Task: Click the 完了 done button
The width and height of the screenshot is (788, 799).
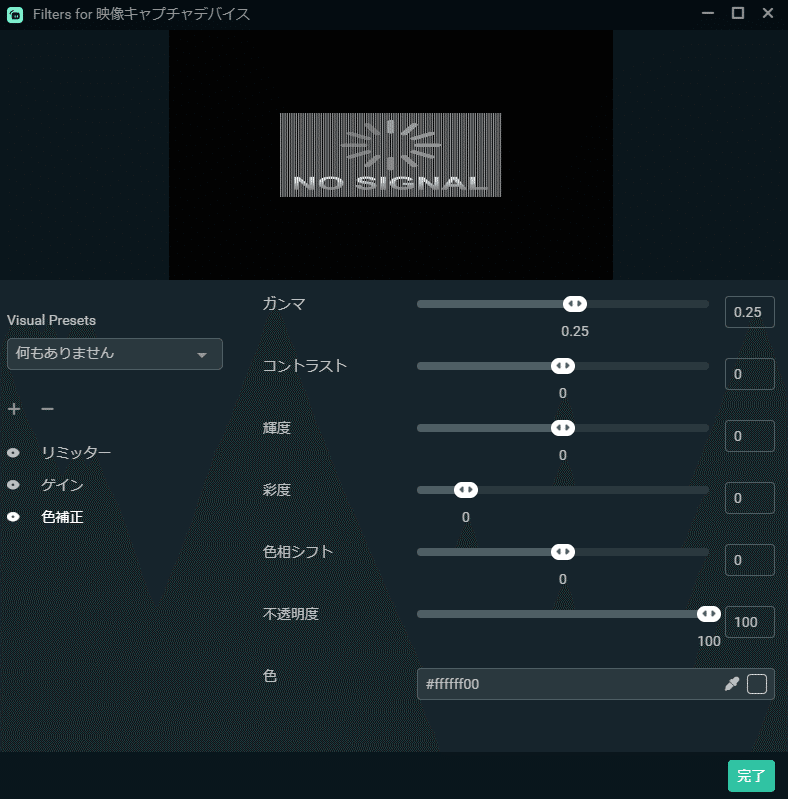Action: [751, 776]
